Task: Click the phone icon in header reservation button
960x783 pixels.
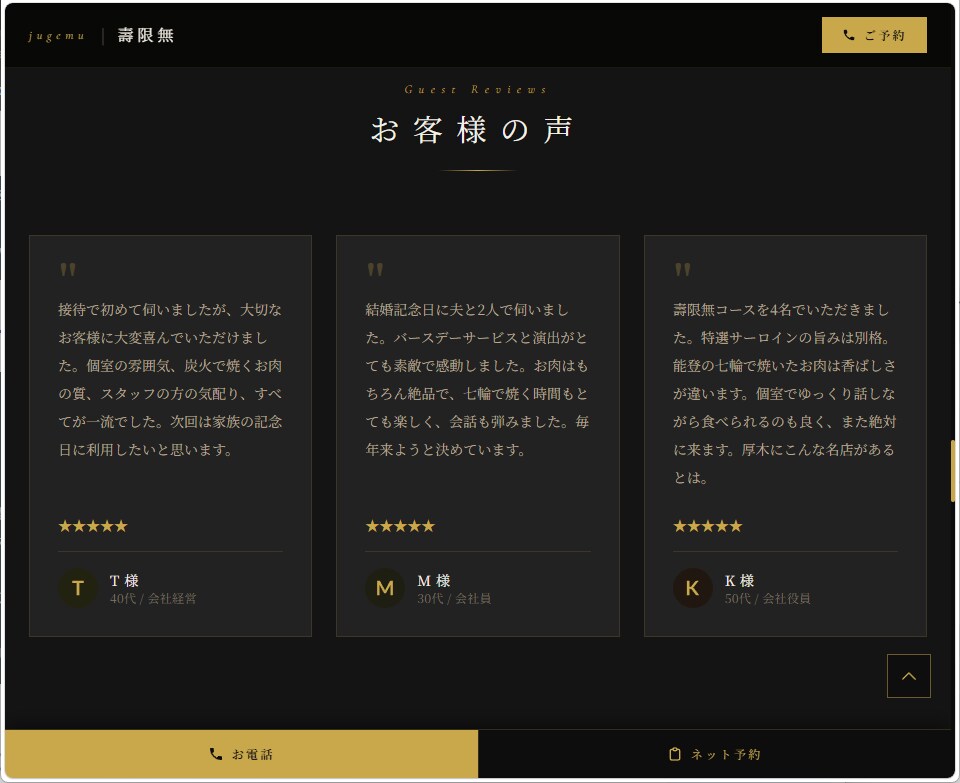Action: pyautogui.click(x=849, y=35)
